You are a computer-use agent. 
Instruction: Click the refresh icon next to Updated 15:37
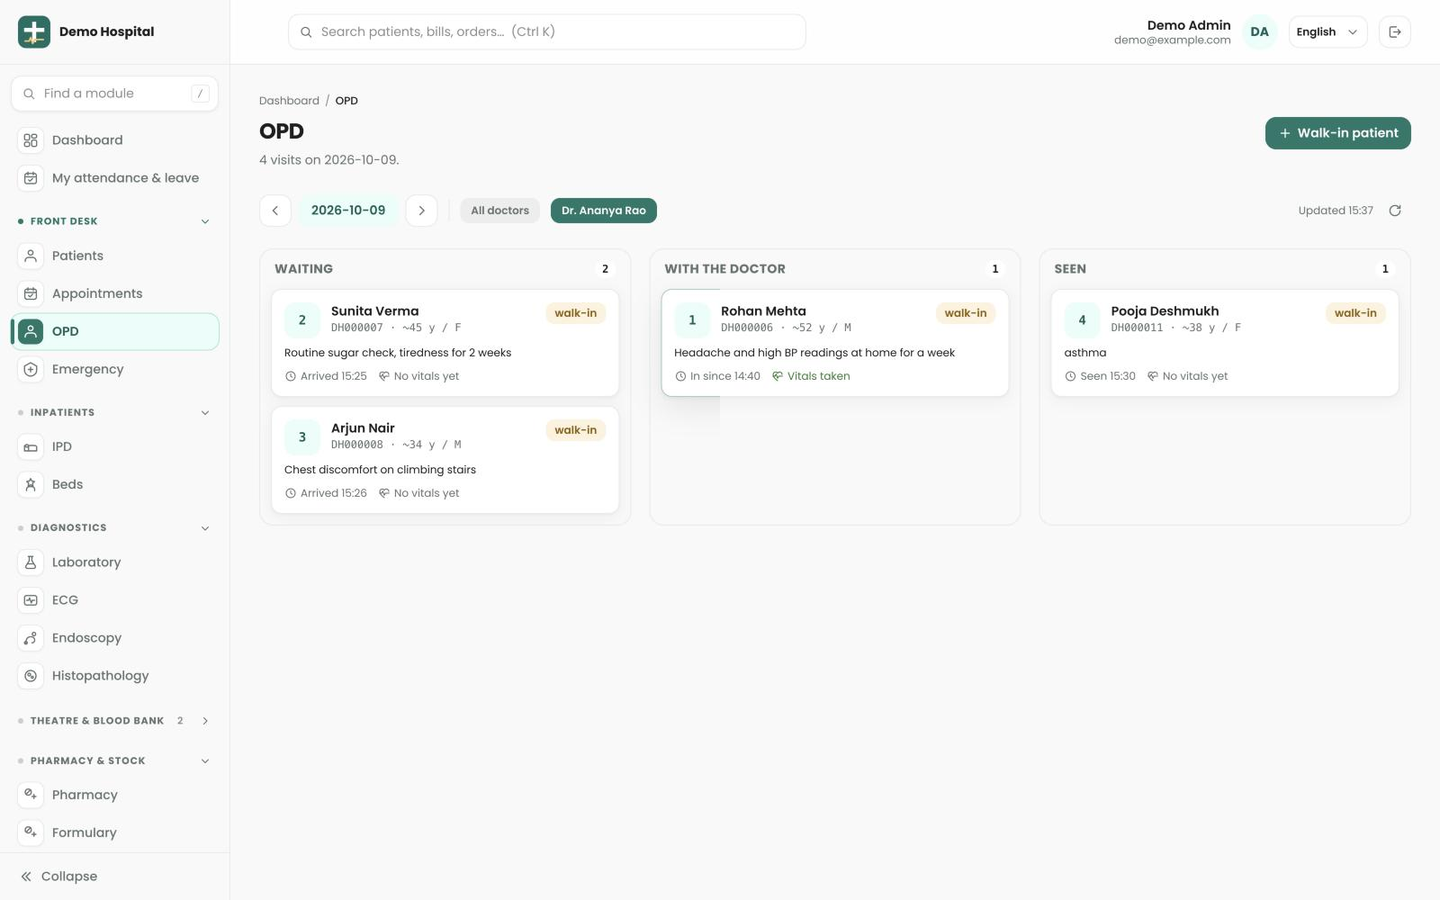(1395, 211)
